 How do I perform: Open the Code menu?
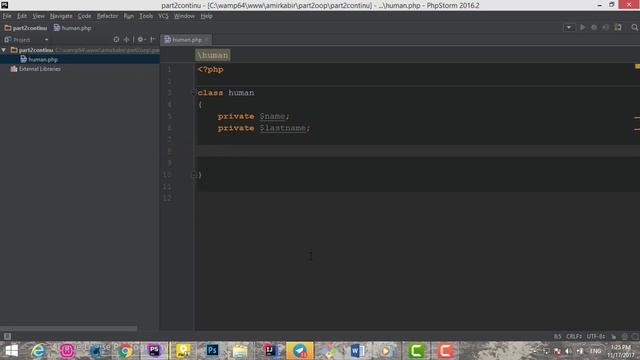pos(84,16)
